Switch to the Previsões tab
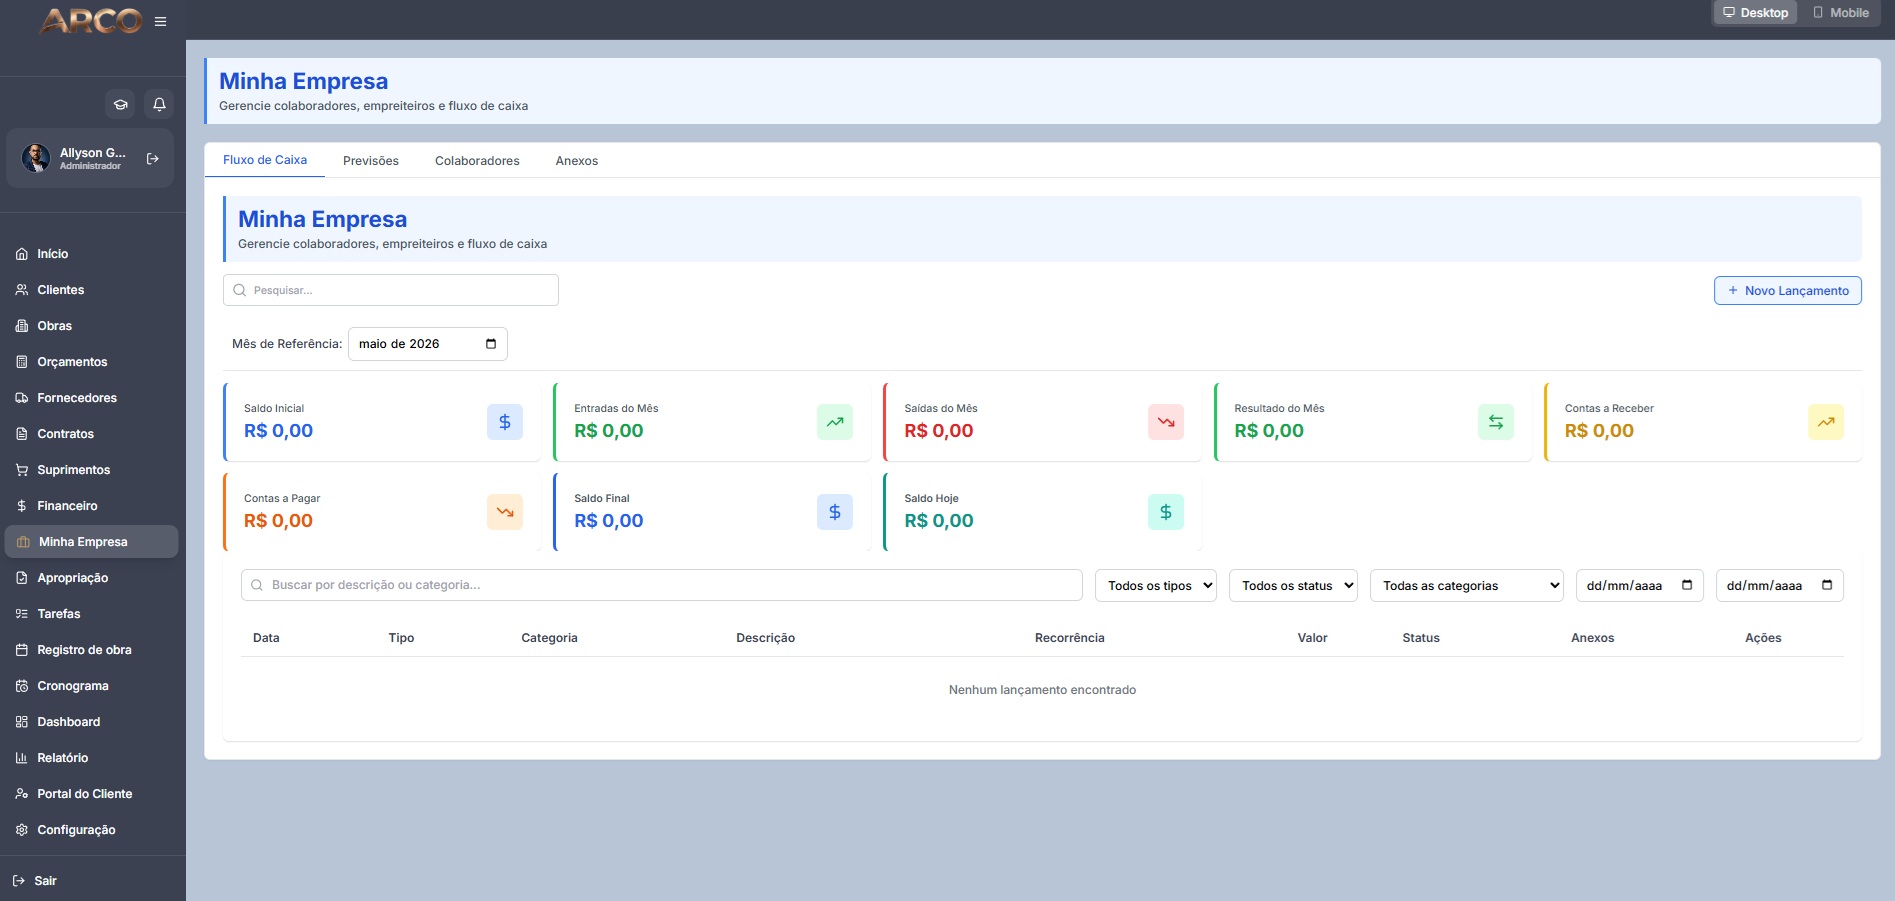 [371, 161]
